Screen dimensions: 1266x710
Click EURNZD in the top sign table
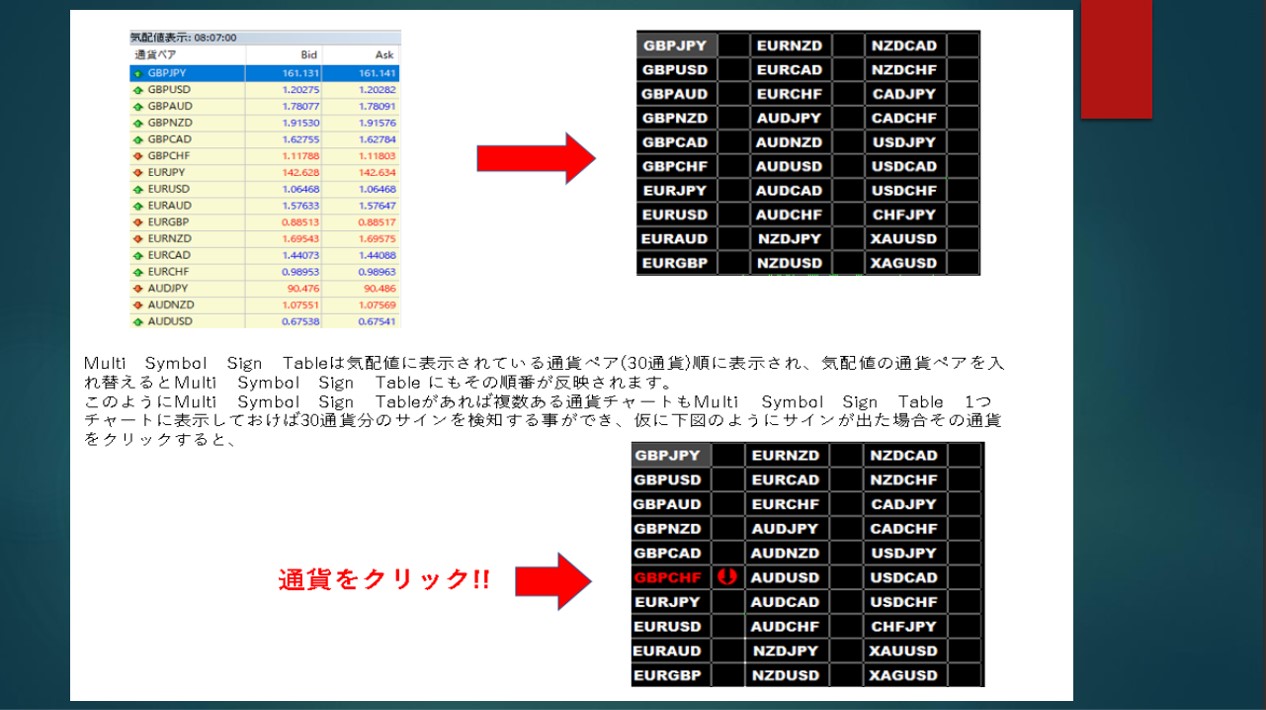pyautogui.click(x=790, y=45)
